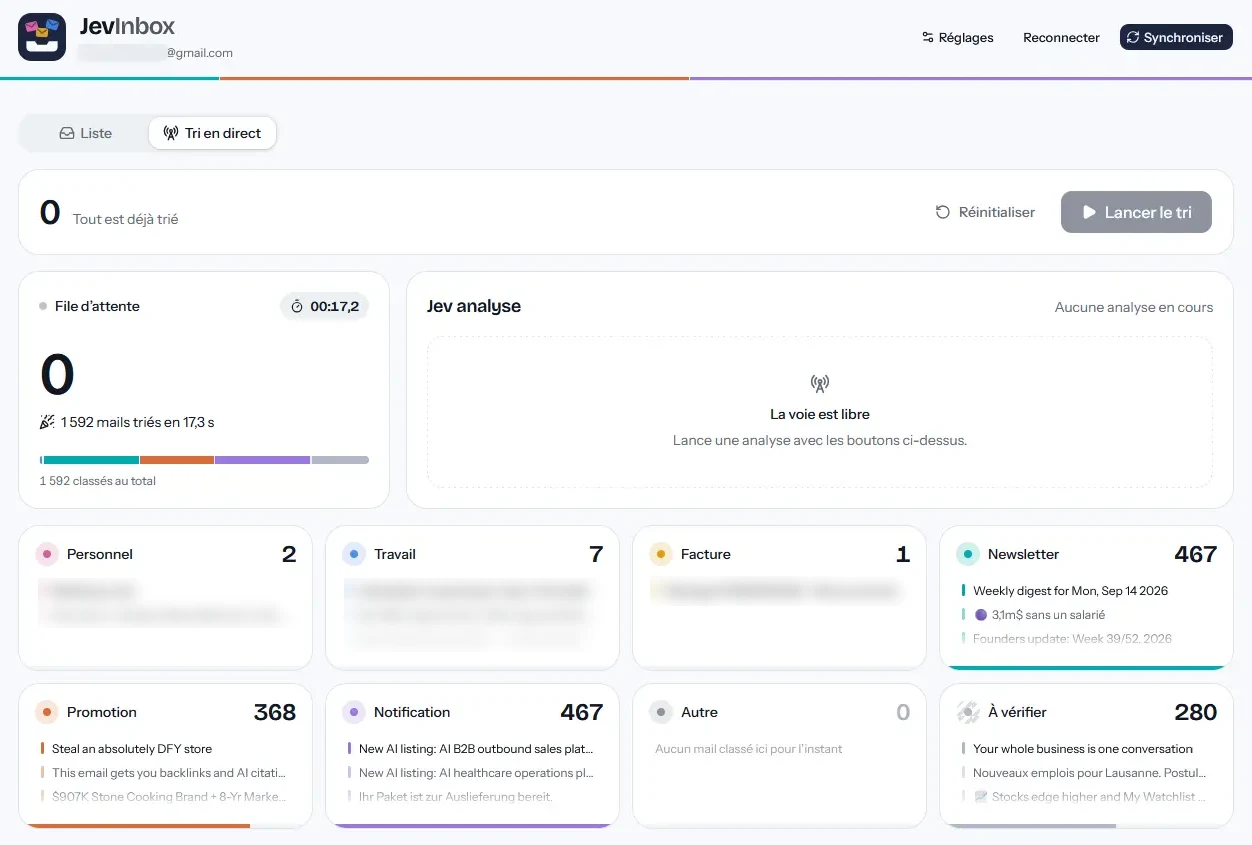Screen dimensions: 1252x845
Task: Open the AI healthcare operations listing mail
Action: (475, 773)
